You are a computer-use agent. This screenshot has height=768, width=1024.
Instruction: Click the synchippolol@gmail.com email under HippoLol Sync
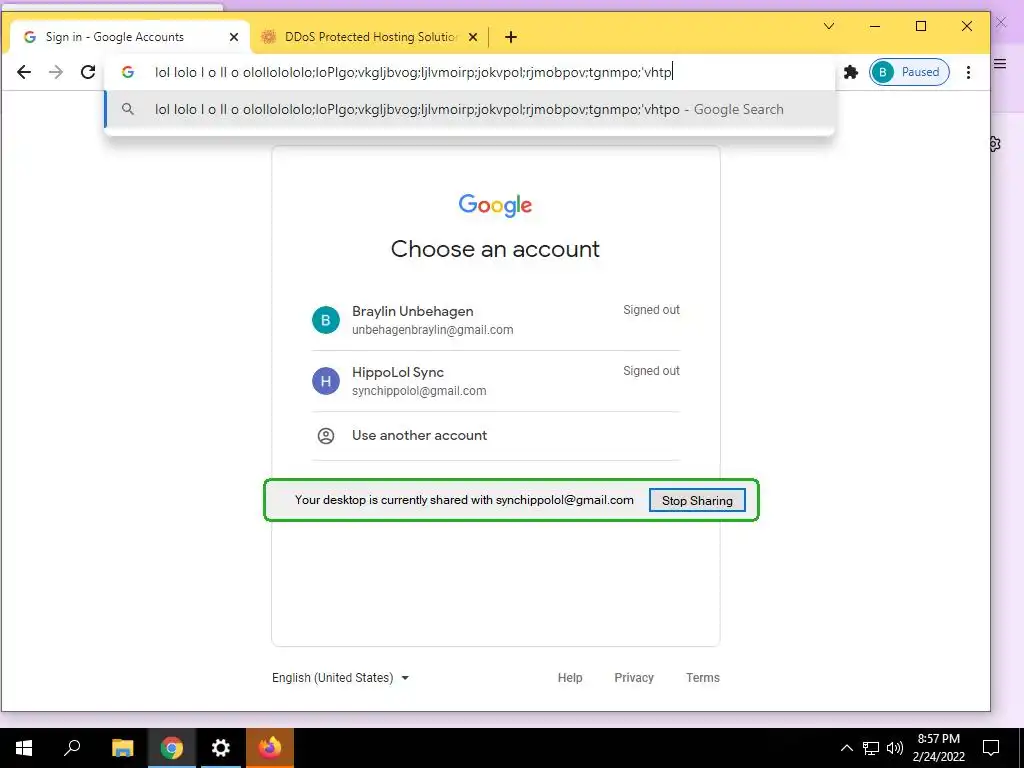419,391
